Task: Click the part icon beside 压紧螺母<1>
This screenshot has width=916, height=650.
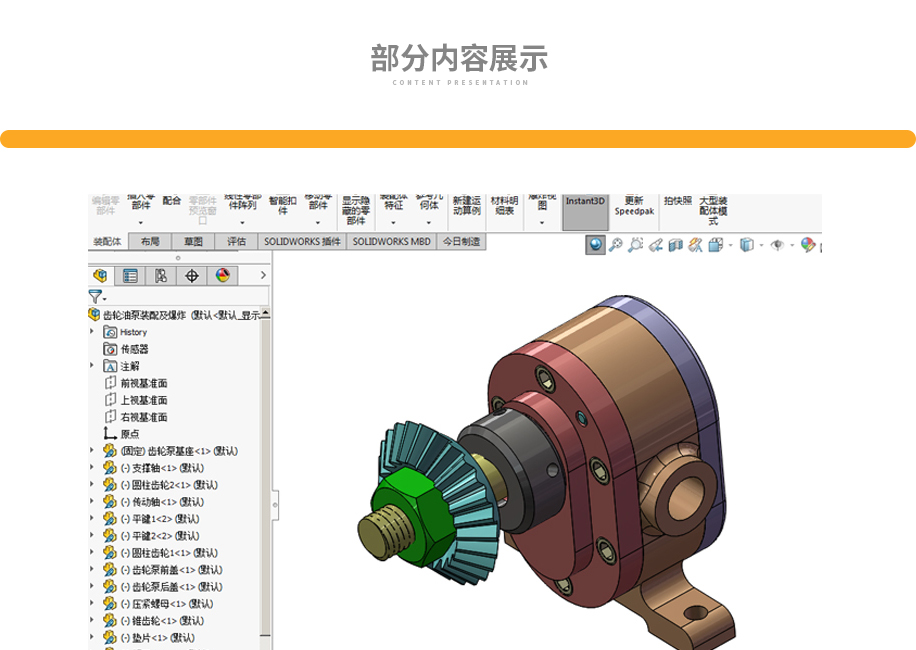Action: [110, 603]
